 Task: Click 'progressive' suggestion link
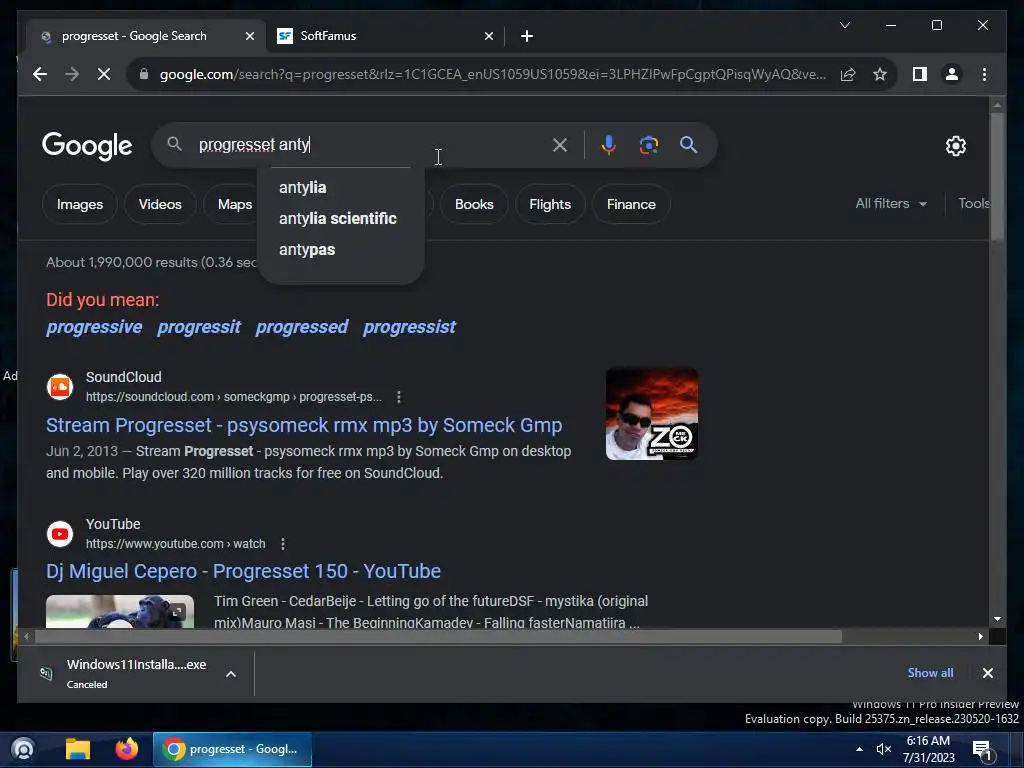94,327
